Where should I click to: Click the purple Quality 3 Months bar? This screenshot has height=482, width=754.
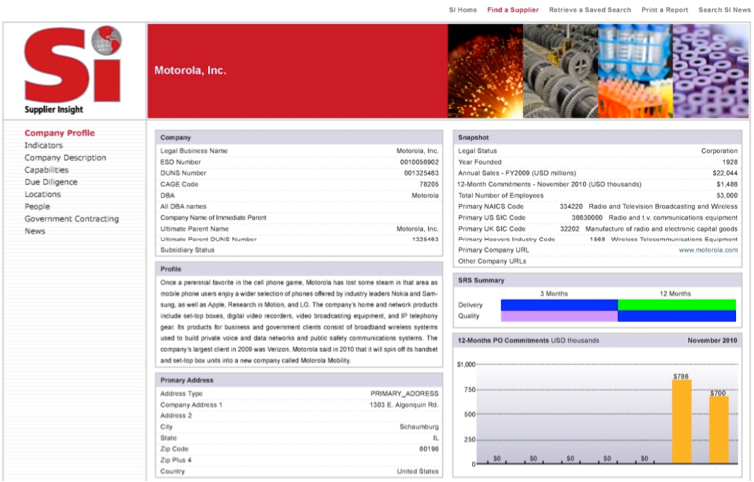(559, 316)
